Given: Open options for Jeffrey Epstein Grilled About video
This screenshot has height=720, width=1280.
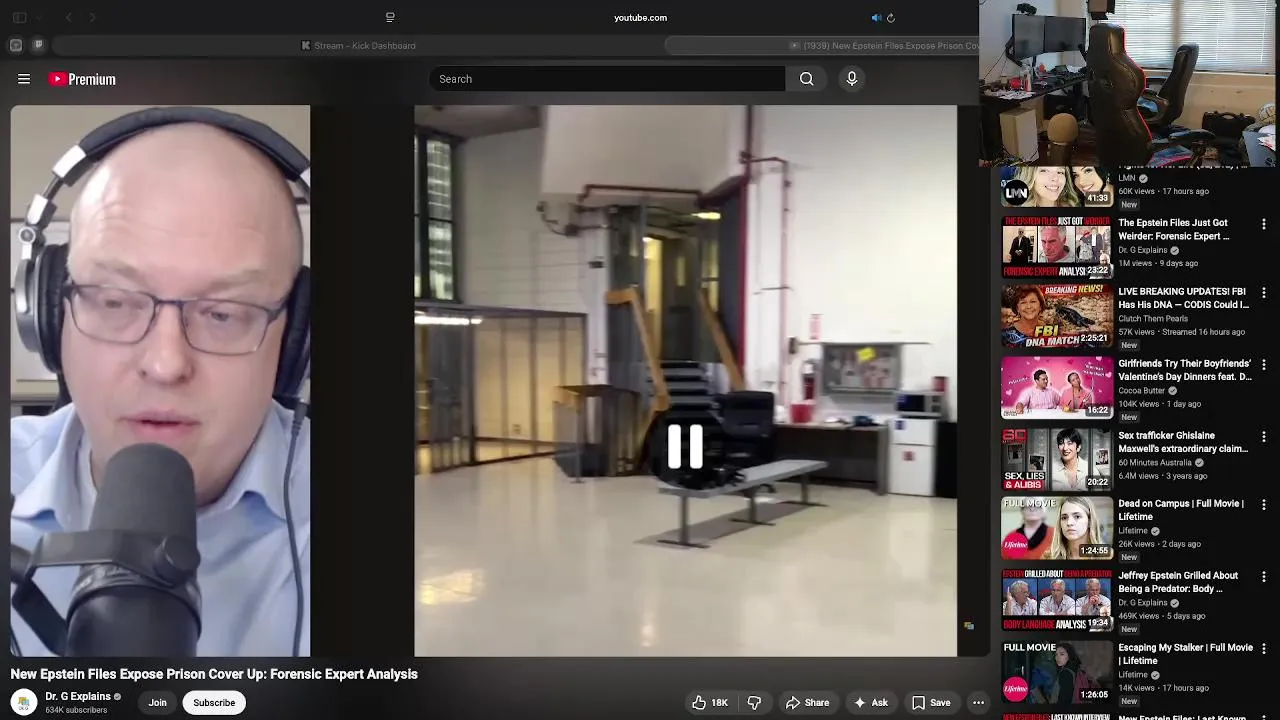Looking at the screenshot, I should pyautogui.click(x=1264, y=577).
